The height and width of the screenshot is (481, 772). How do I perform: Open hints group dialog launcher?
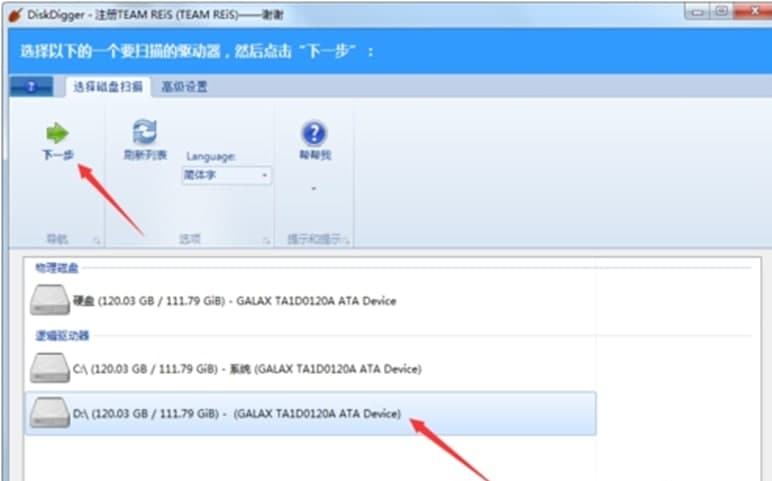[x=347, y=241]
